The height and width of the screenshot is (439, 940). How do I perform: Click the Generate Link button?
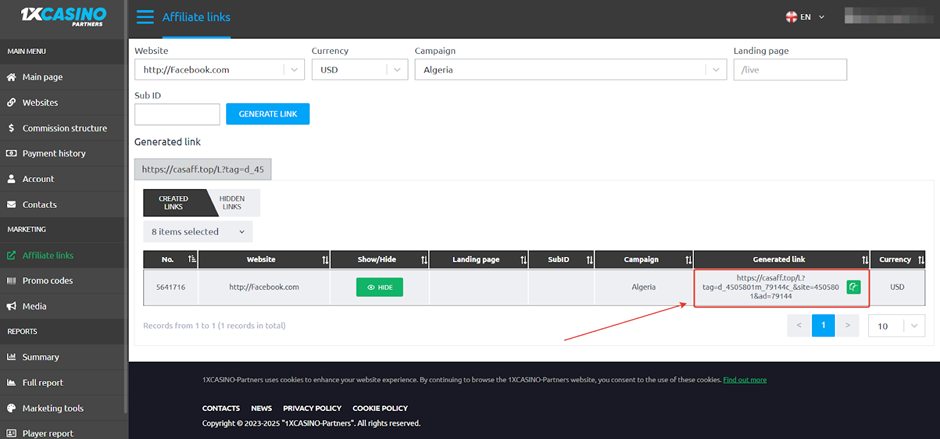tap(267, 114)
